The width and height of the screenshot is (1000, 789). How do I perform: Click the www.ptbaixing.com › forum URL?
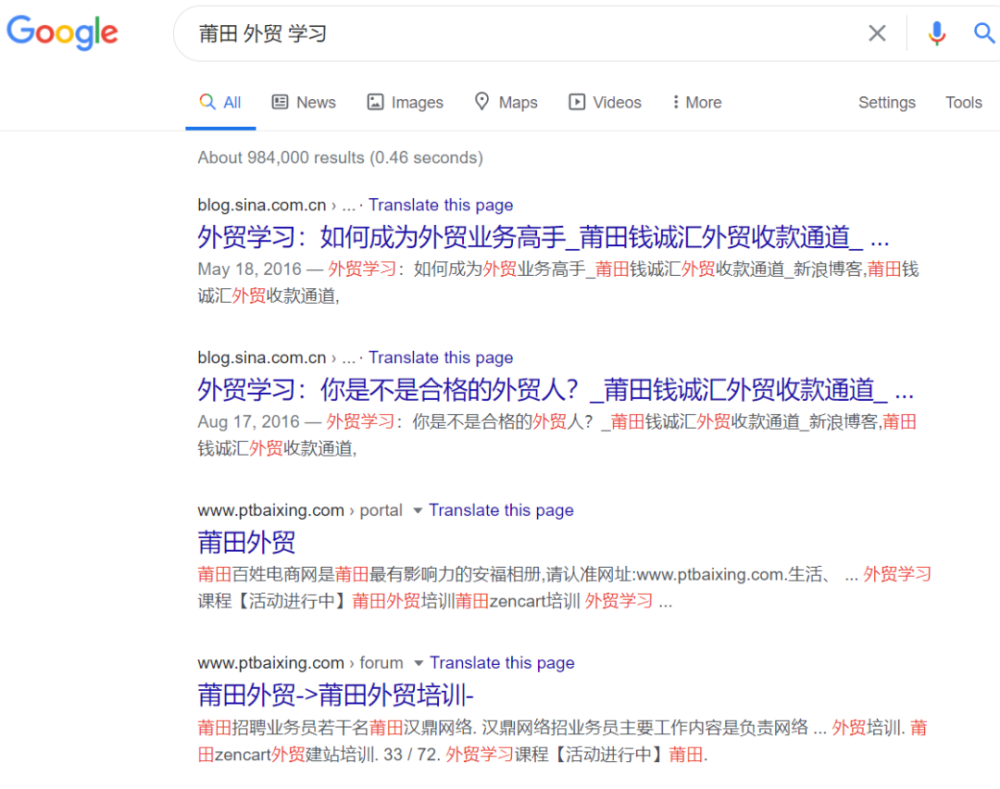point(300,663)
